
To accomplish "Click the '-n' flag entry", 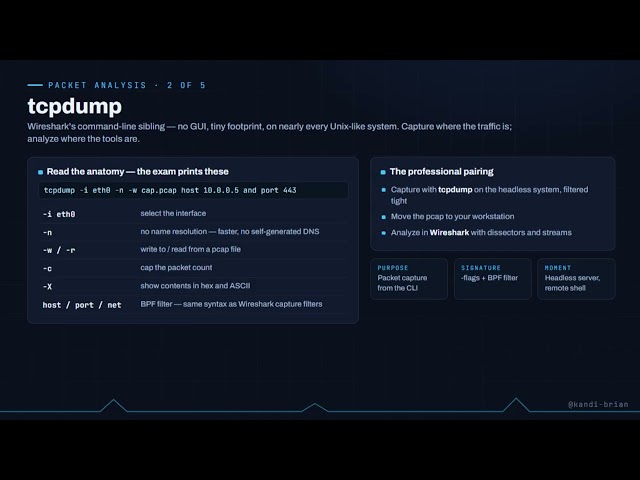I will point(47,232).
